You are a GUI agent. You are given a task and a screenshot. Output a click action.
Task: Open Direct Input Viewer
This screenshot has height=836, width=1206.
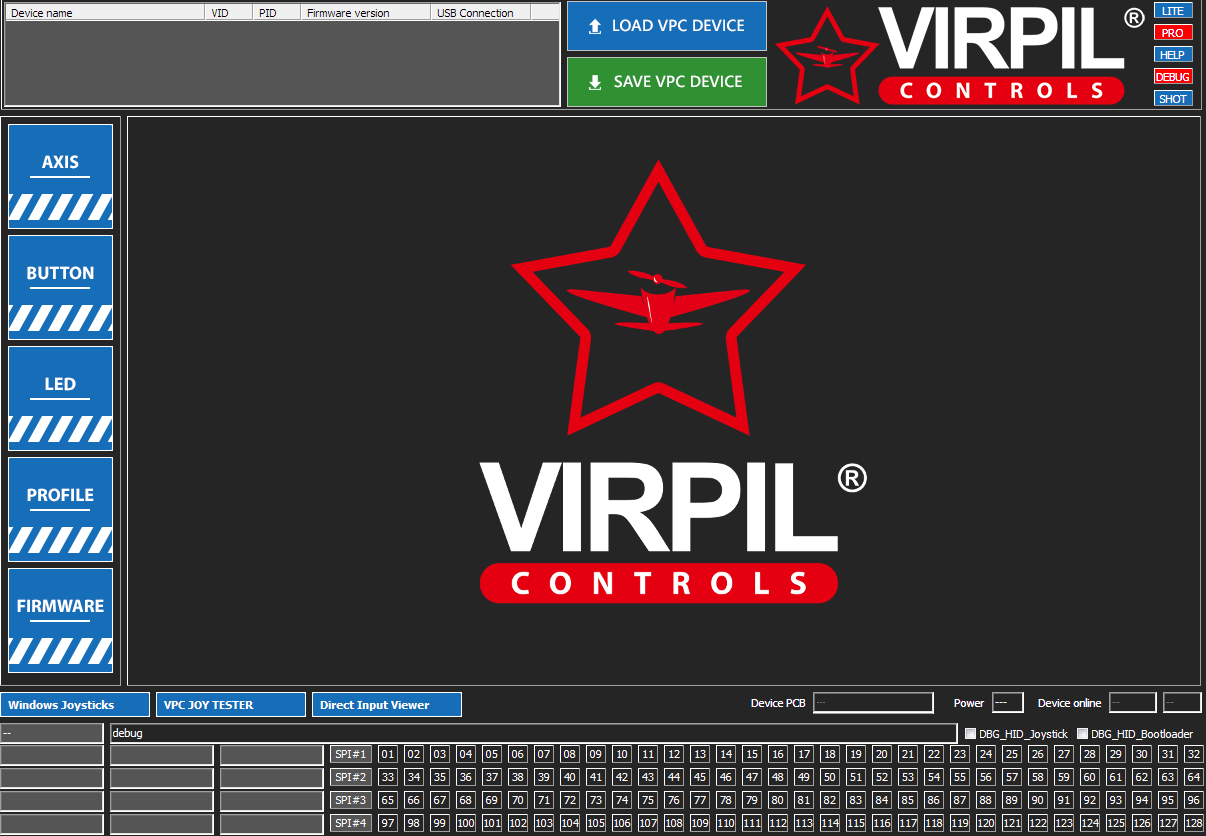[x=387, y=705]
